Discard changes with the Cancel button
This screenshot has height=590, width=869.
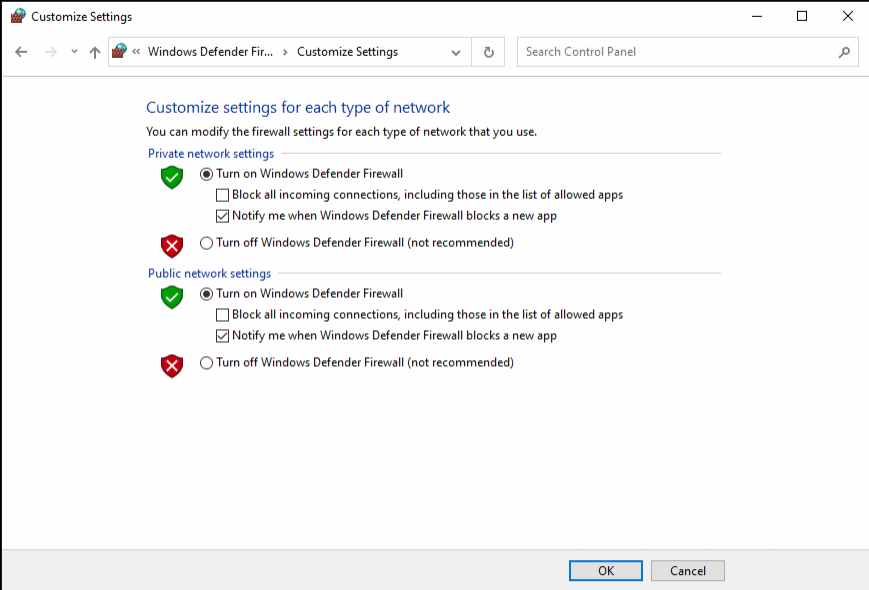[x=688, y=571]
